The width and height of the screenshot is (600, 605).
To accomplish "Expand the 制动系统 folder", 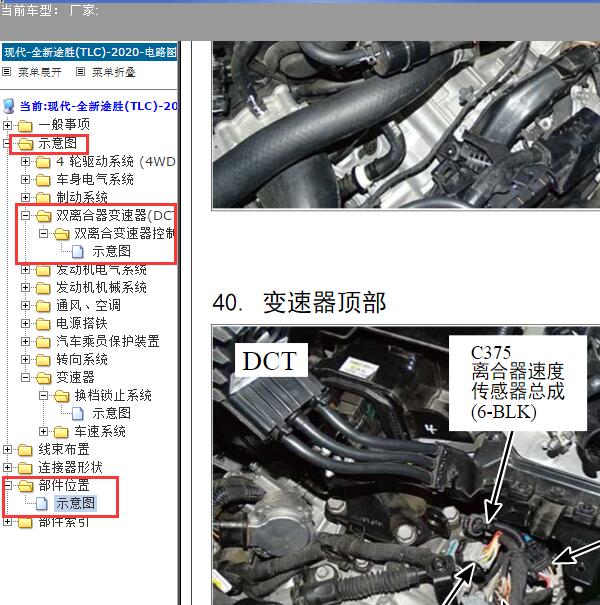I will click(25, 198).
